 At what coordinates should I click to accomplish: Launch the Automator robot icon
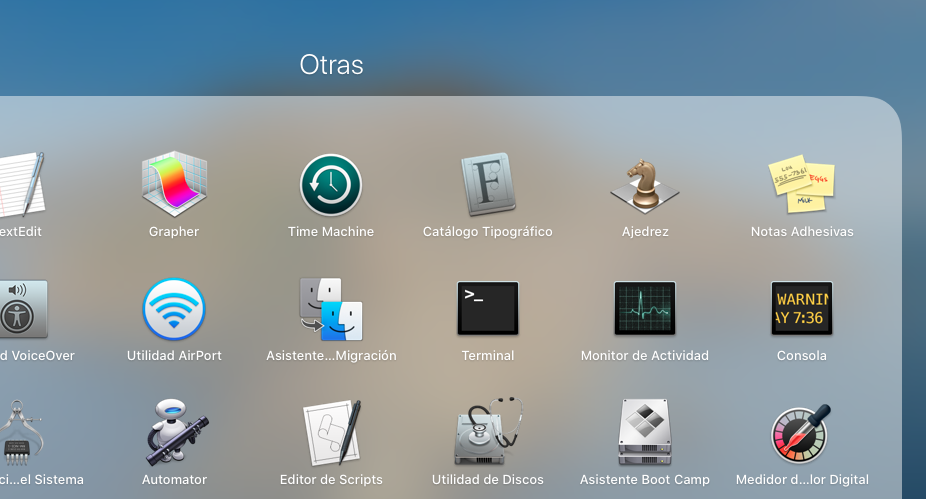[x=175, y=433]
